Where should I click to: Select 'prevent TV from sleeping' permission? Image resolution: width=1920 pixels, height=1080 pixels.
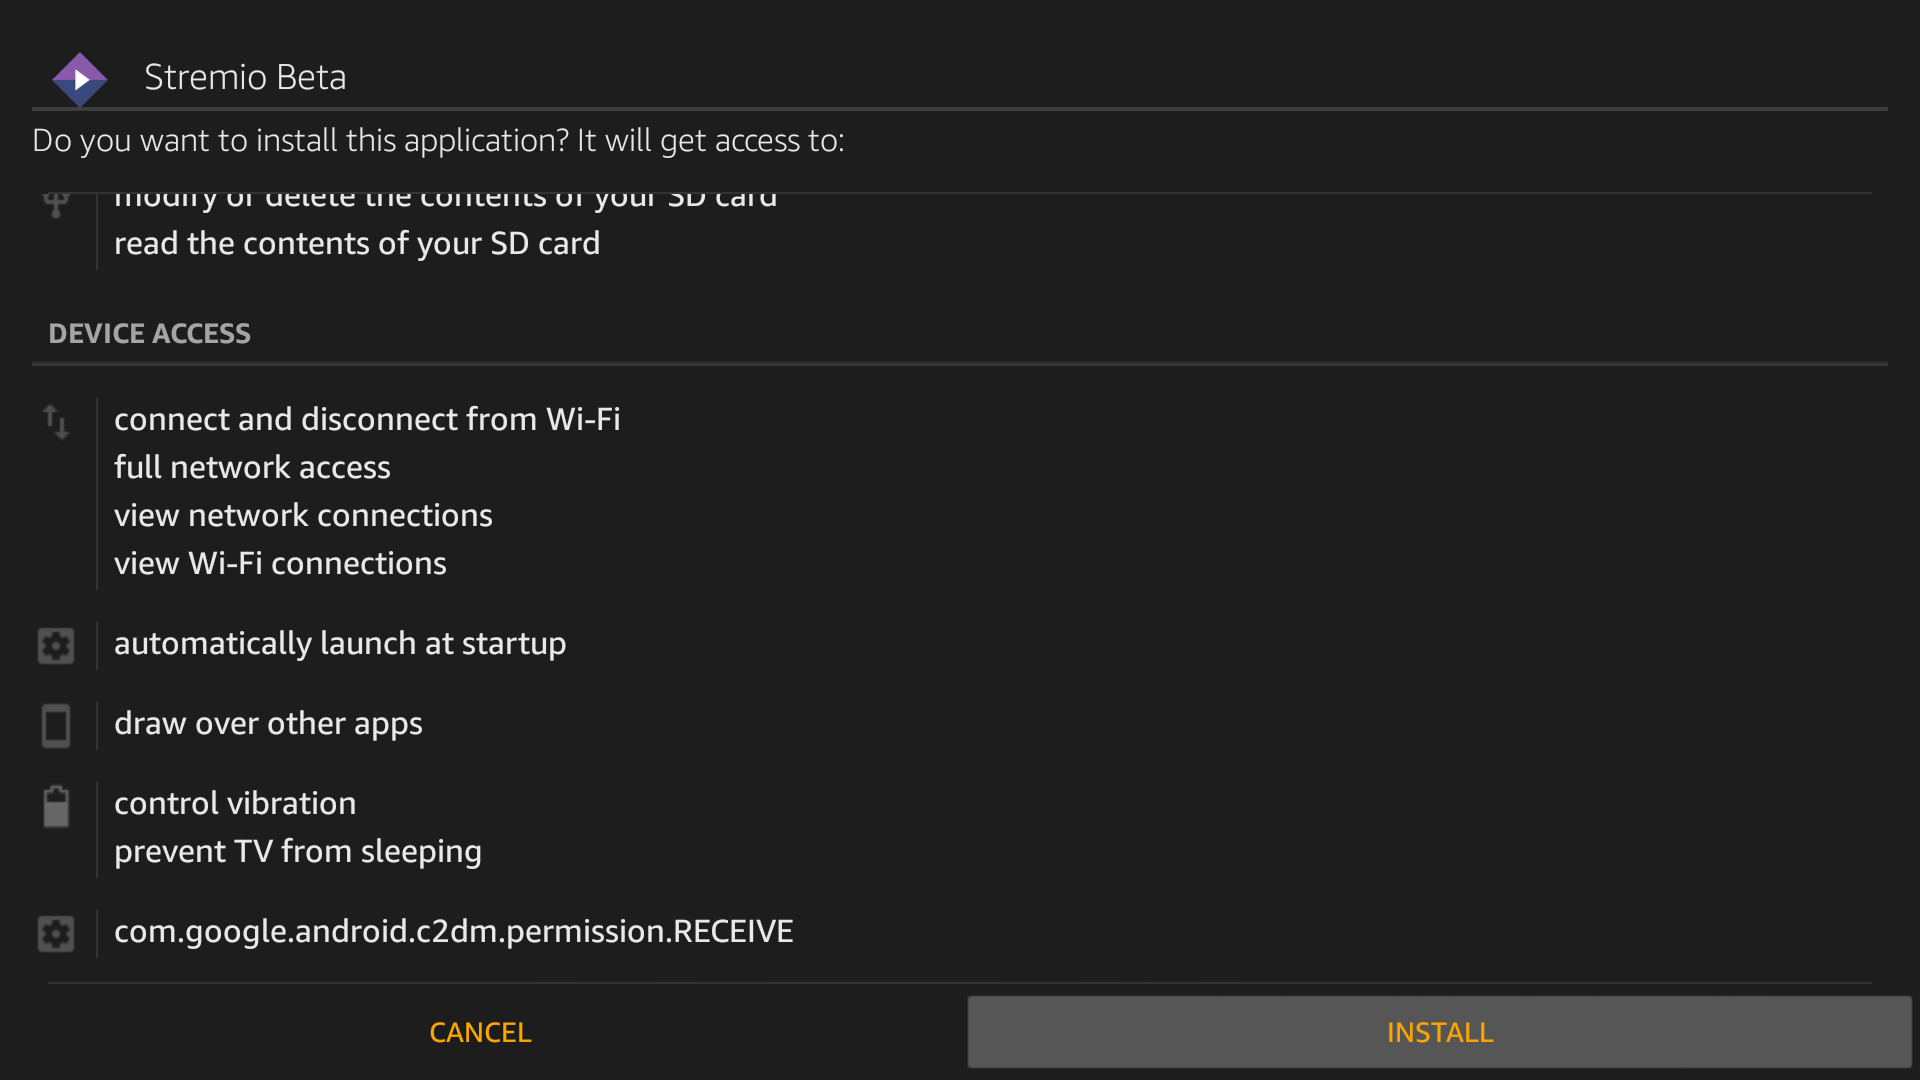(298, 851)
